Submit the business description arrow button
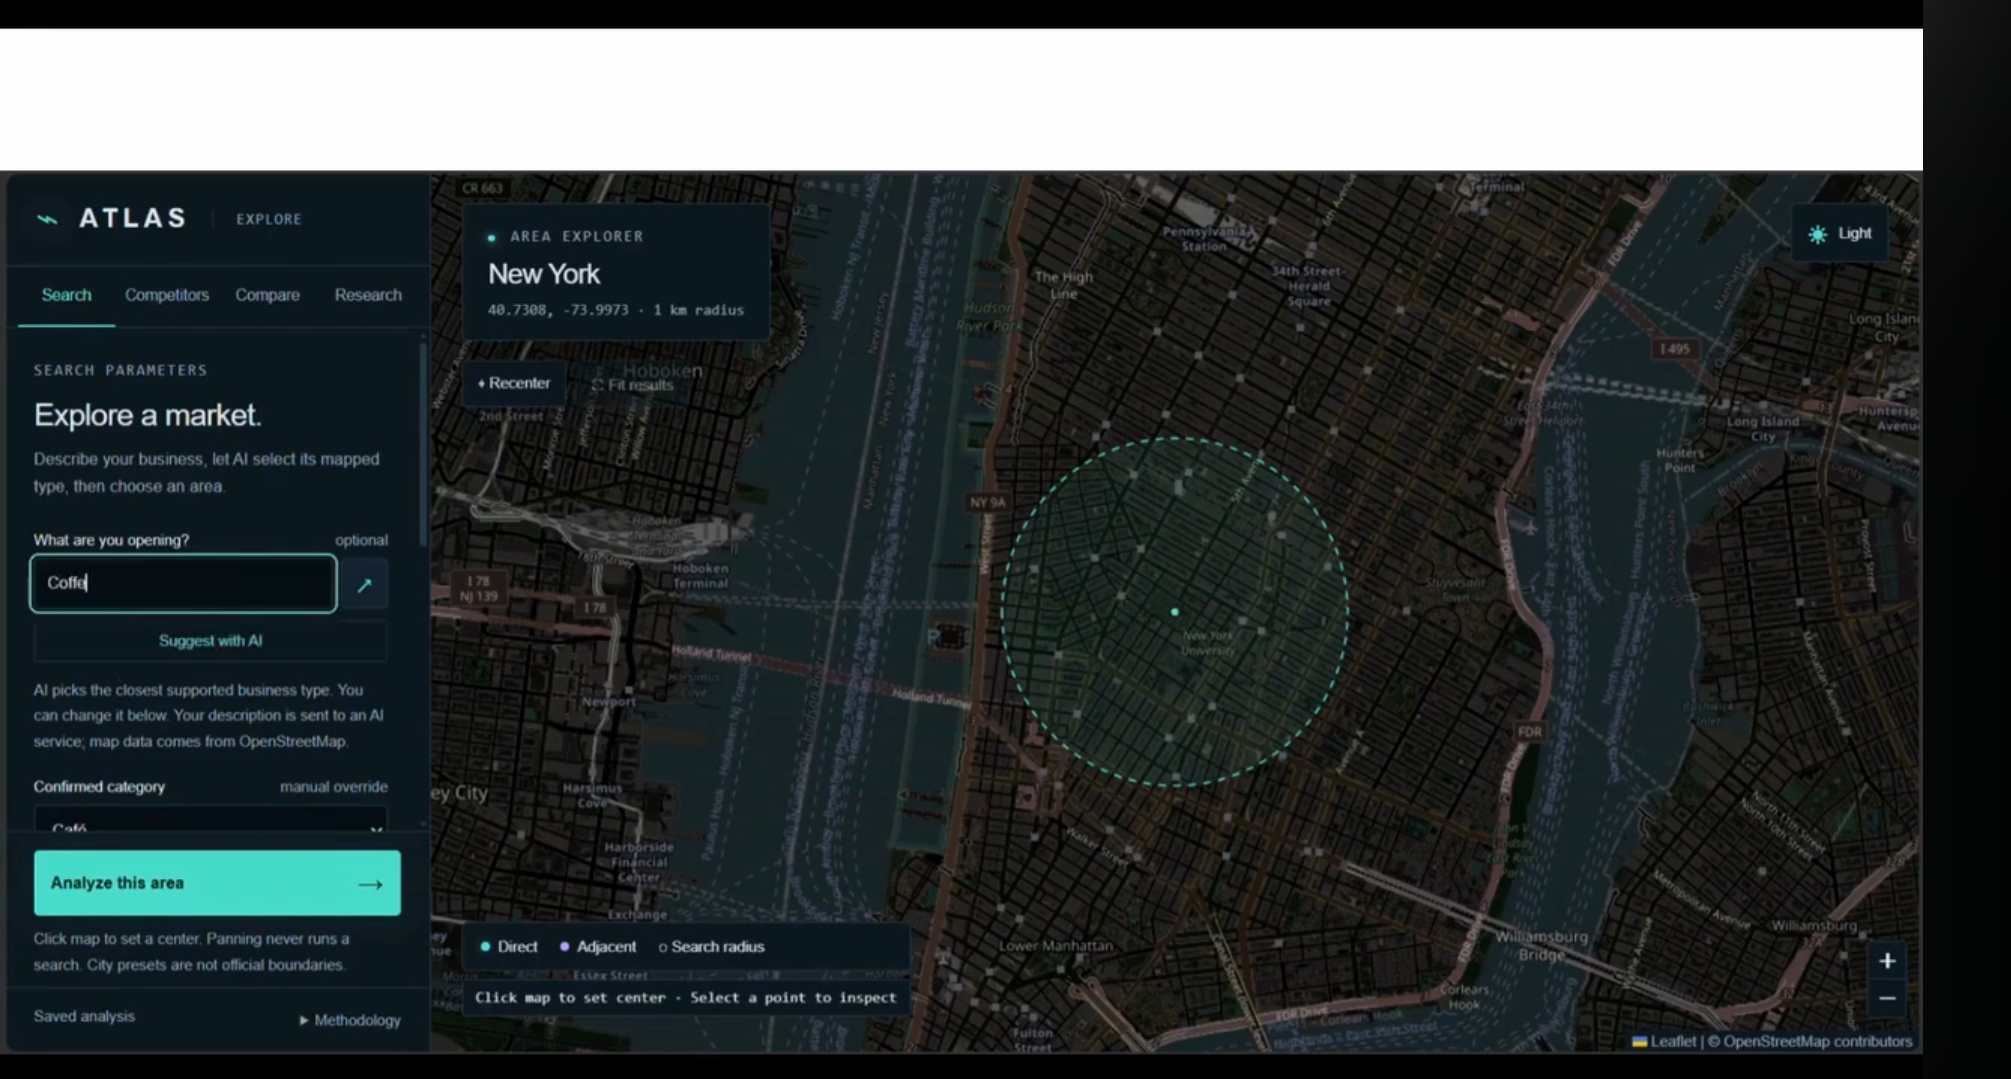This screenshot has width=2011, height=1079. tap(365, 585)
